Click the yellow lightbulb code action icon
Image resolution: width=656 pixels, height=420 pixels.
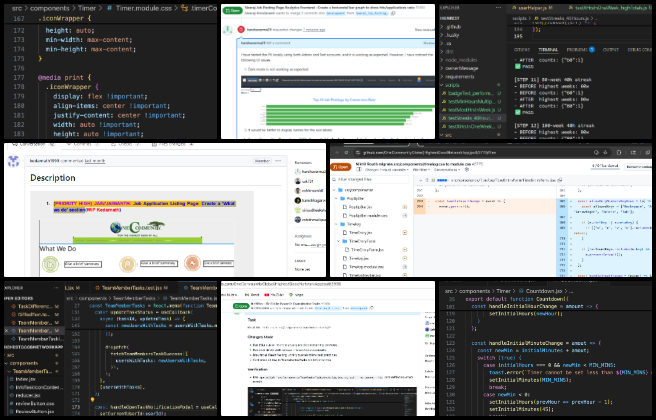(x=92, y=400)
